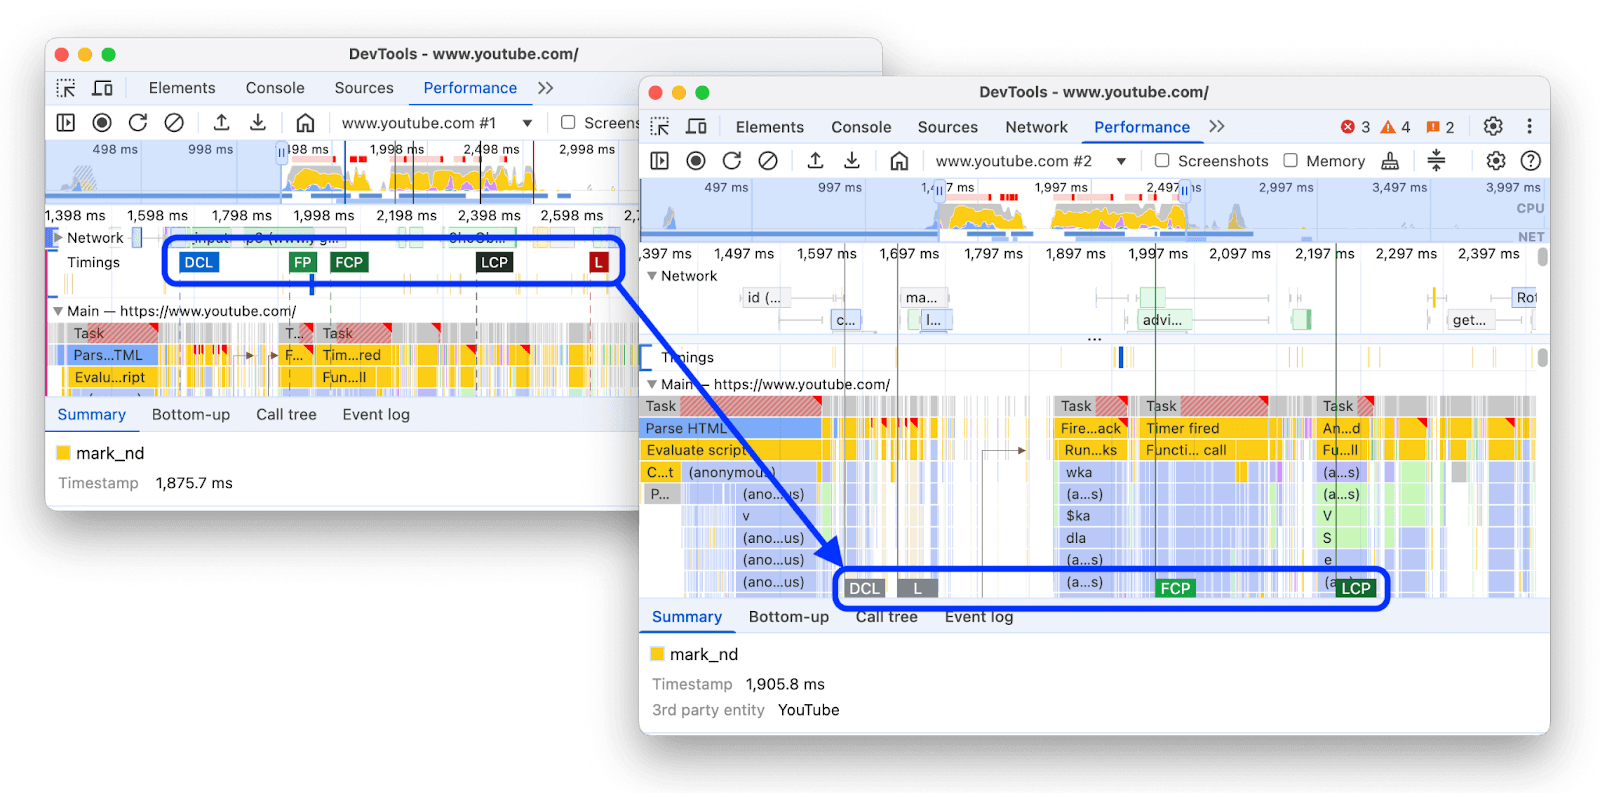Screen dimensions: 1600x793
Task: Select the Evaluate script bar in the front window
Action: (730, 450)
